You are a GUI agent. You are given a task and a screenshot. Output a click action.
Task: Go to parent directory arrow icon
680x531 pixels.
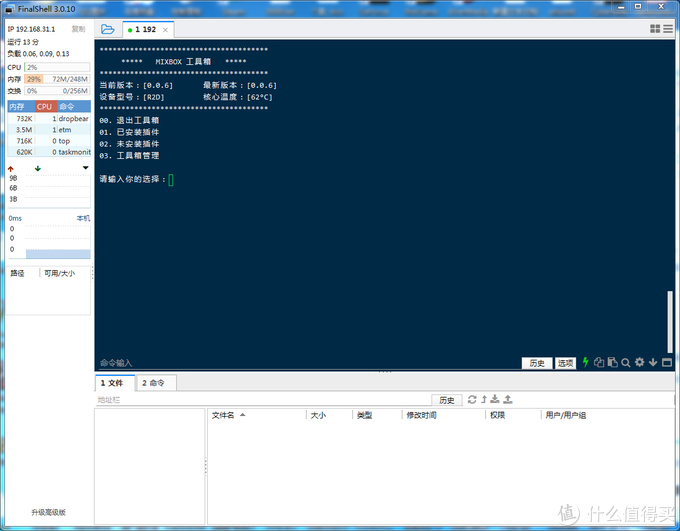click(x=484, y=399)
